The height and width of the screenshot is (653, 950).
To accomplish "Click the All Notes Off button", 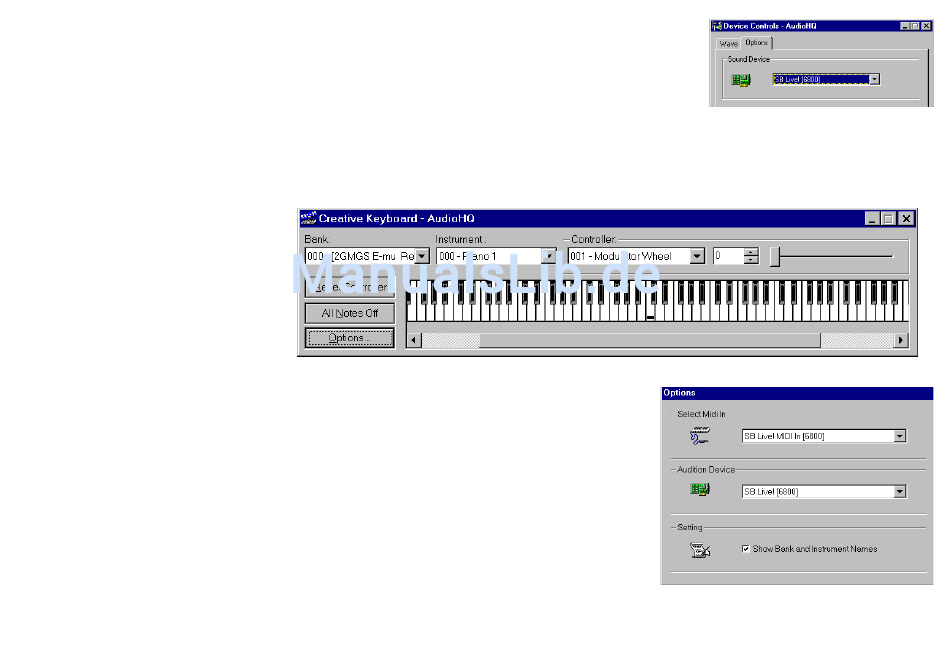I will 350,313.
